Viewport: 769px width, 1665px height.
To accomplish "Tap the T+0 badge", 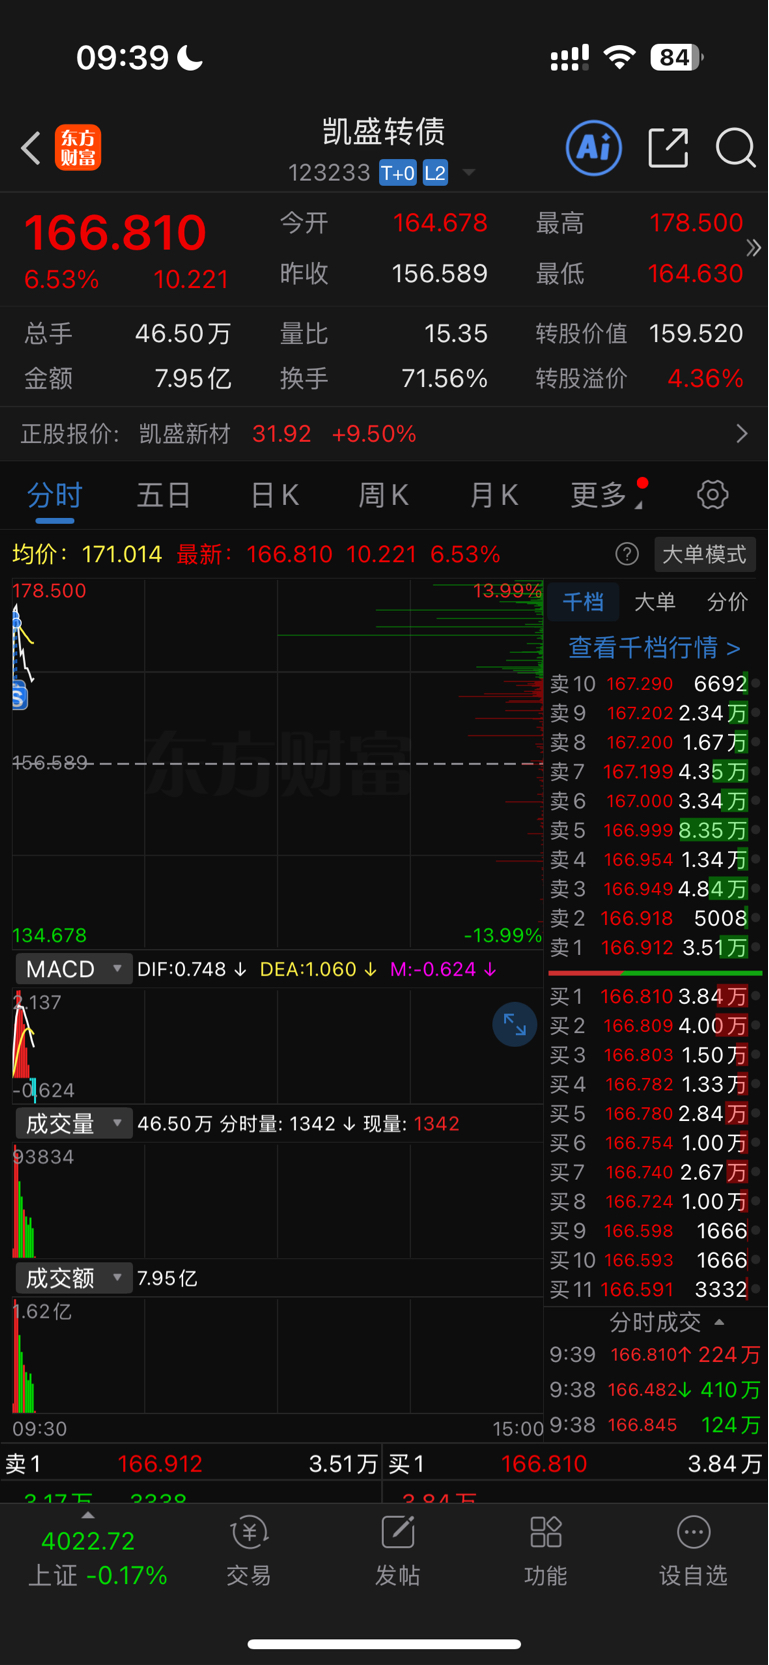I will click(398, 173).
